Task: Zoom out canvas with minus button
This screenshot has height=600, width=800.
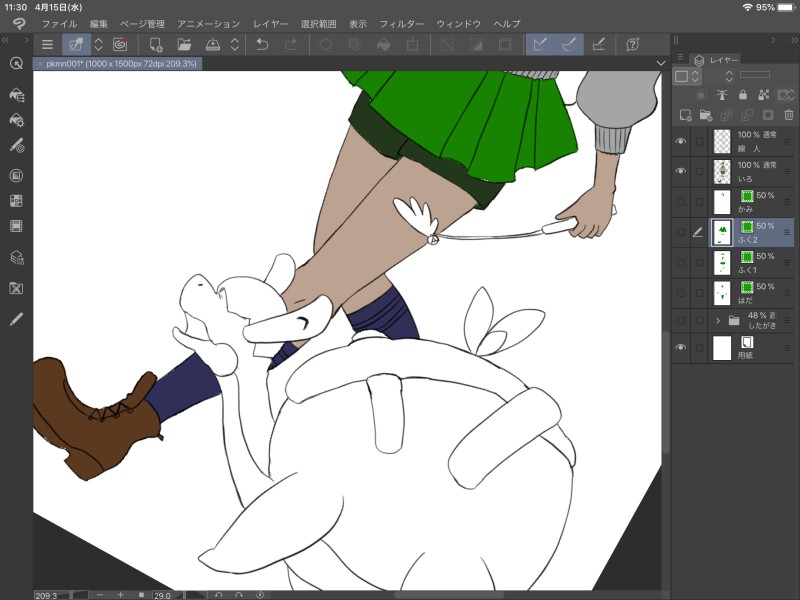Action: click(x=99, y=595)
